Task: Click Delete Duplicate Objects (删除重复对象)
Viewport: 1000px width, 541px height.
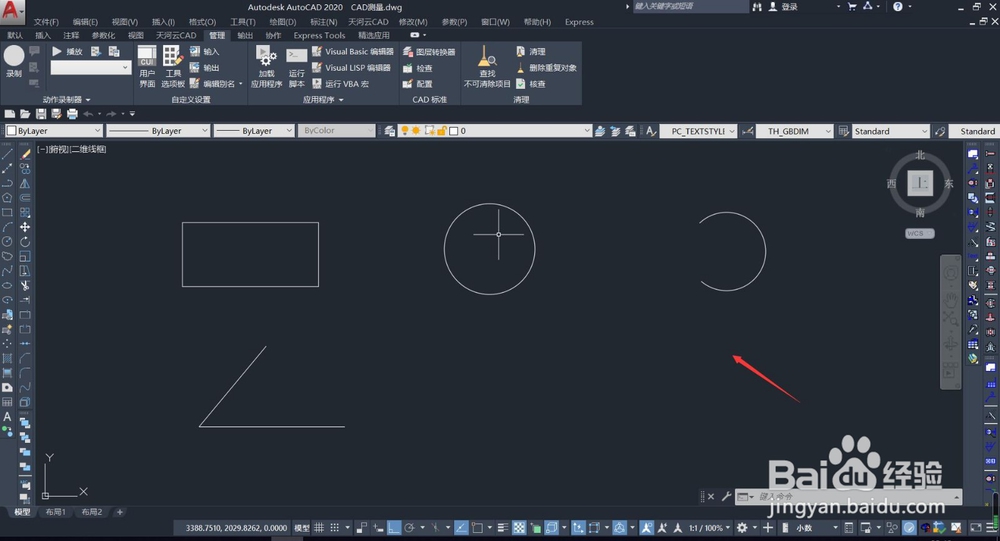Action: [547, 67]
